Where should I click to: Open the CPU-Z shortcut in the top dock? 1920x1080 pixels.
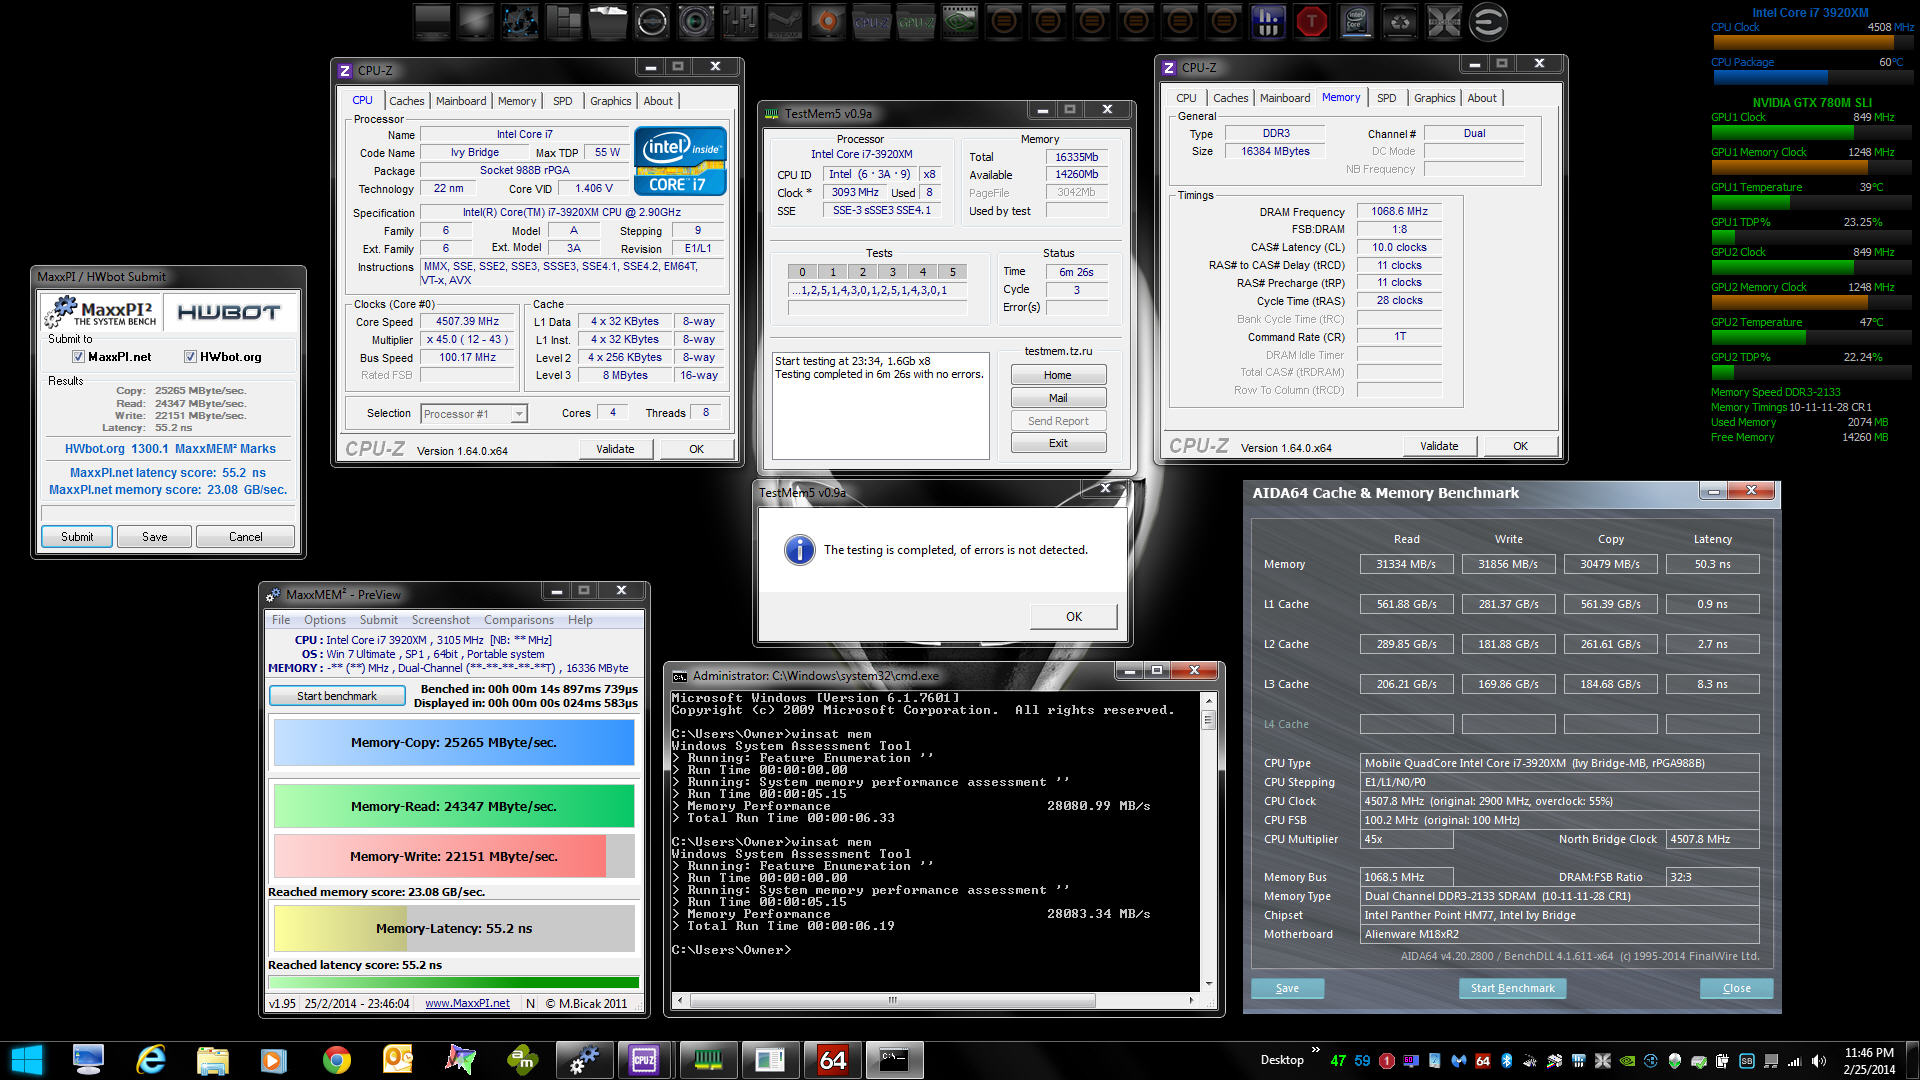[x=871, y=22]
